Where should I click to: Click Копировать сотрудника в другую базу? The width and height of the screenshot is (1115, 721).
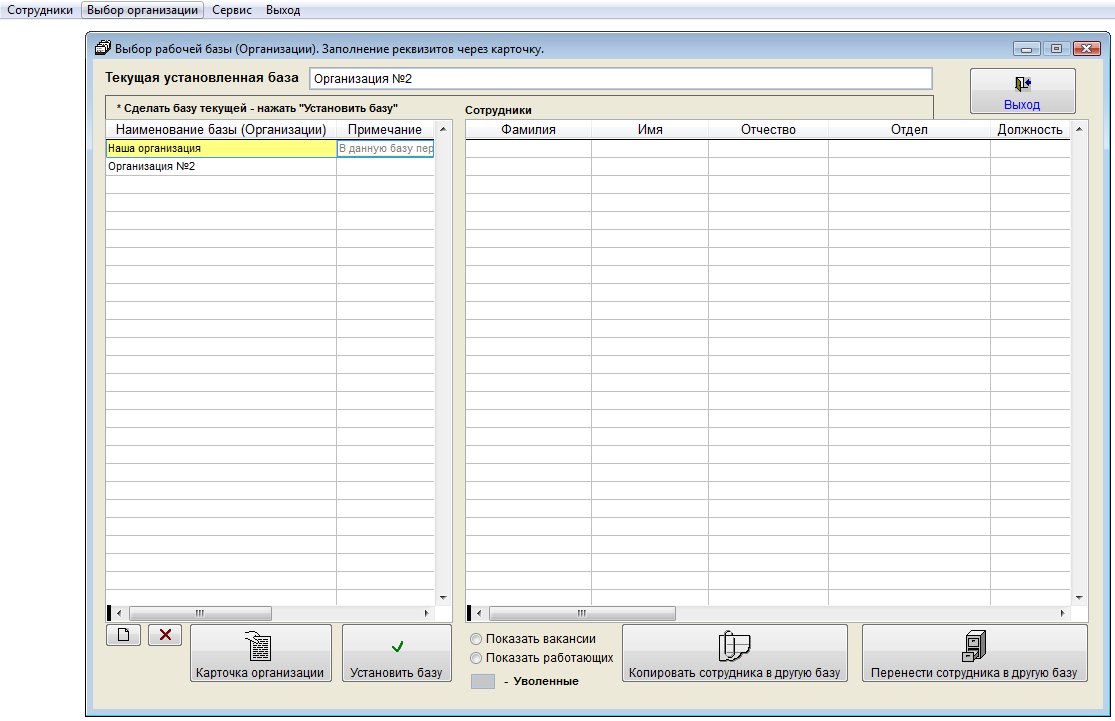(x=734, y=653)
